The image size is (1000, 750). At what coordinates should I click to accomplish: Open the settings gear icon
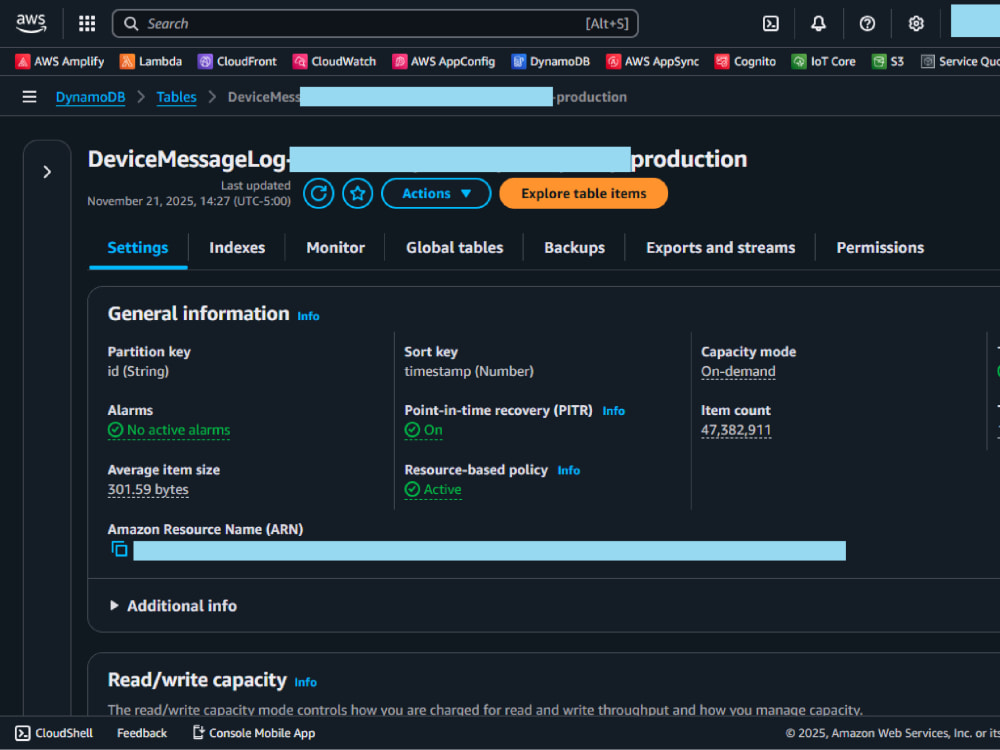[916, 24]
